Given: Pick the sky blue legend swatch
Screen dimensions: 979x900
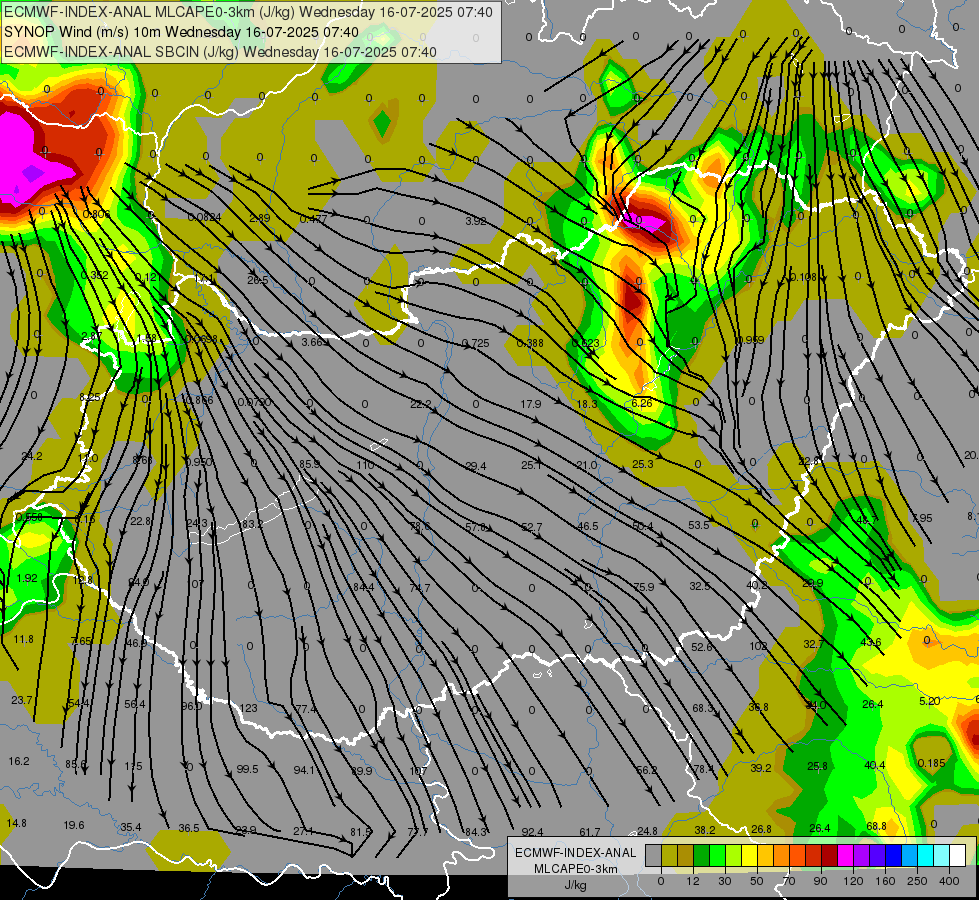Looking at the screenshot, I should [910, 855].
